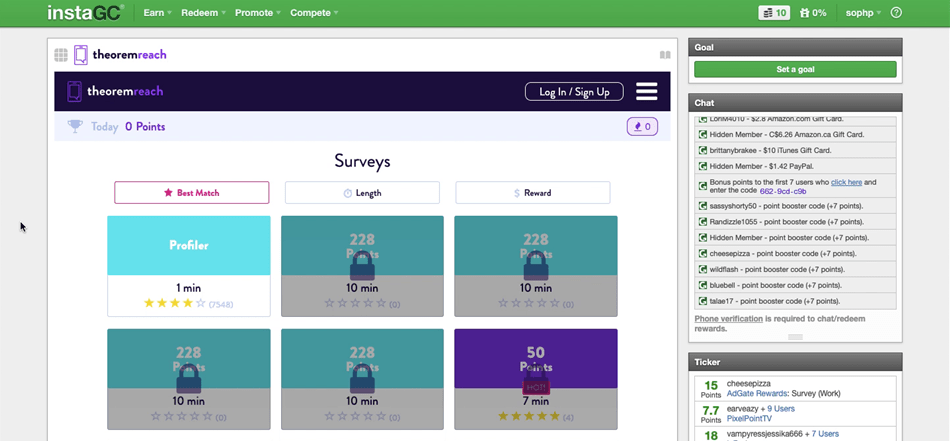Click the Set a goal button
The width and height of the screenshot is (950, 441).
point(795,69)
